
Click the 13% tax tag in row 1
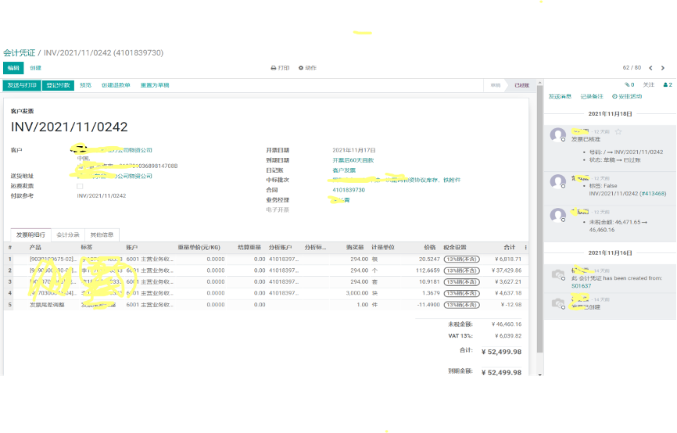(x=462, y=259)
